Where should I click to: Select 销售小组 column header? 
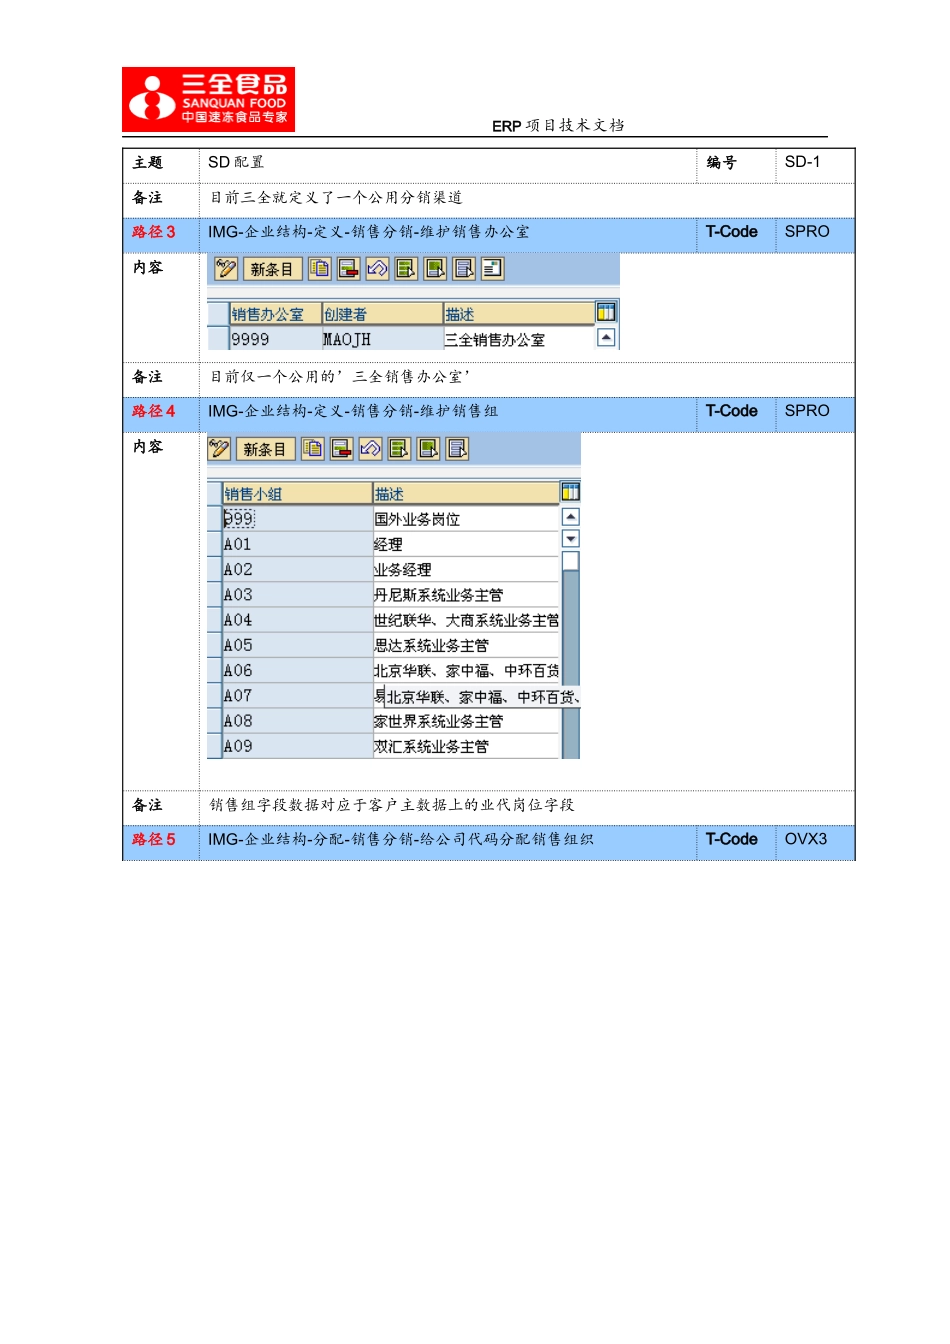297,494
